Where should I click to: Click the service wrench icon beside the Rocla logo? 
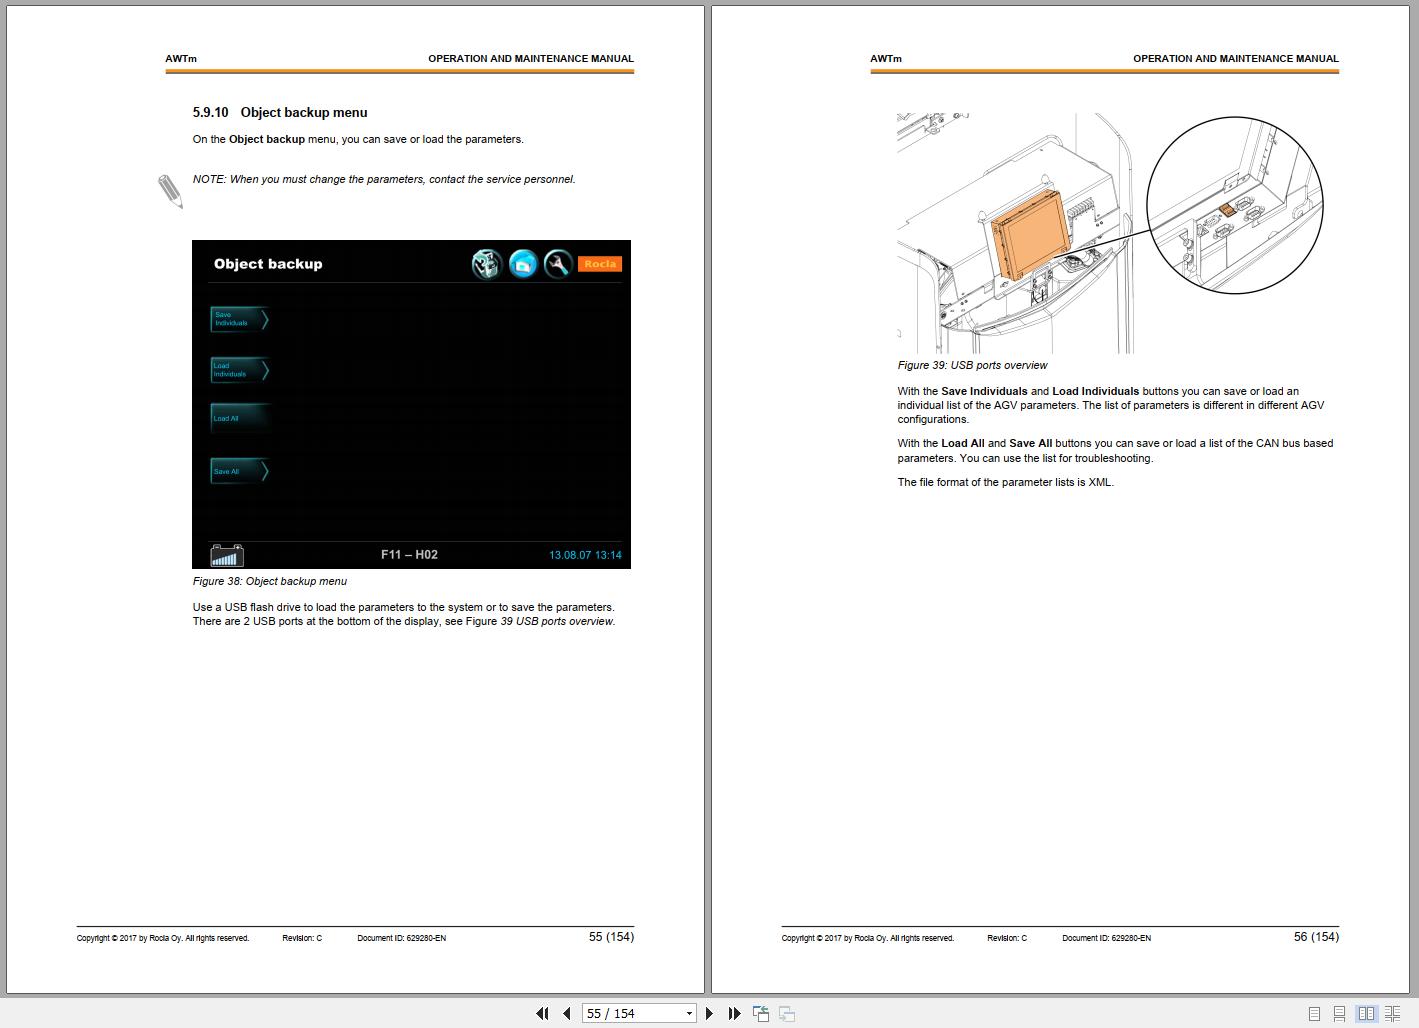pos(558,263)
